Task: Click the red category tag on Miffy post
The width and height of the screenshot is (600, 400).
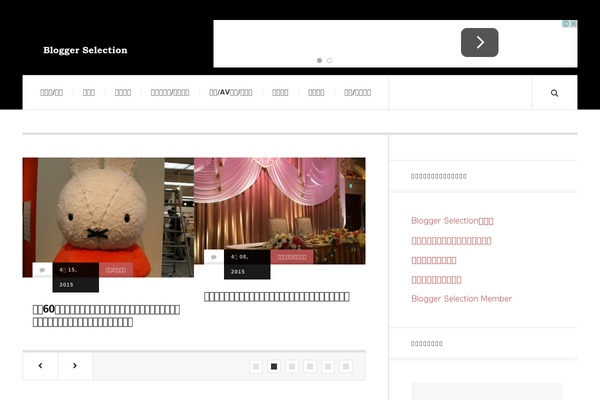Action: [x=116, y=270]
